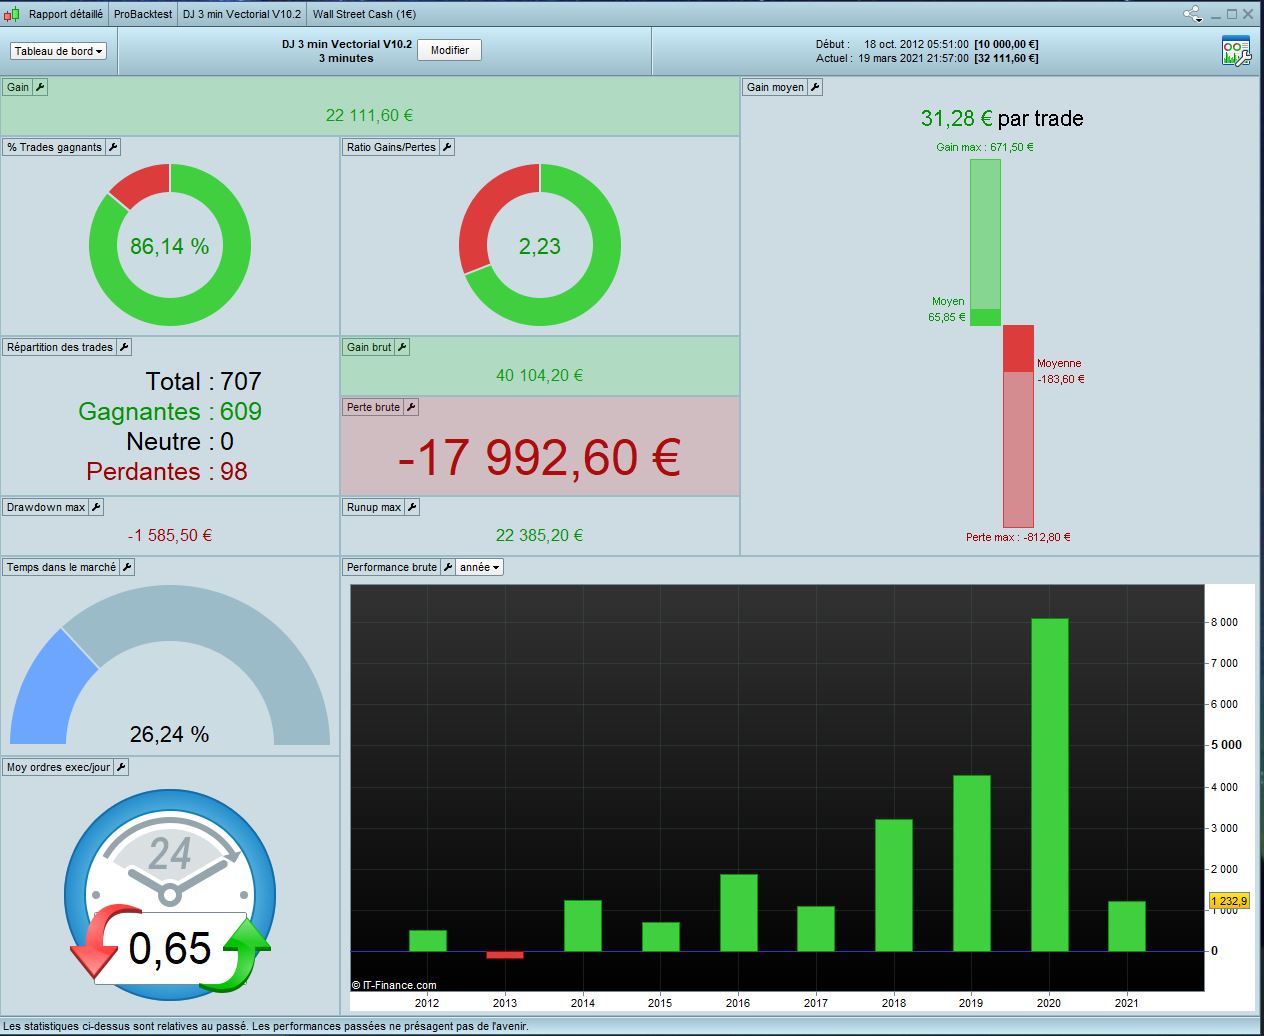Click the Début date text
This screenshot has height=1036, width=1264.
tap(927, 44)
